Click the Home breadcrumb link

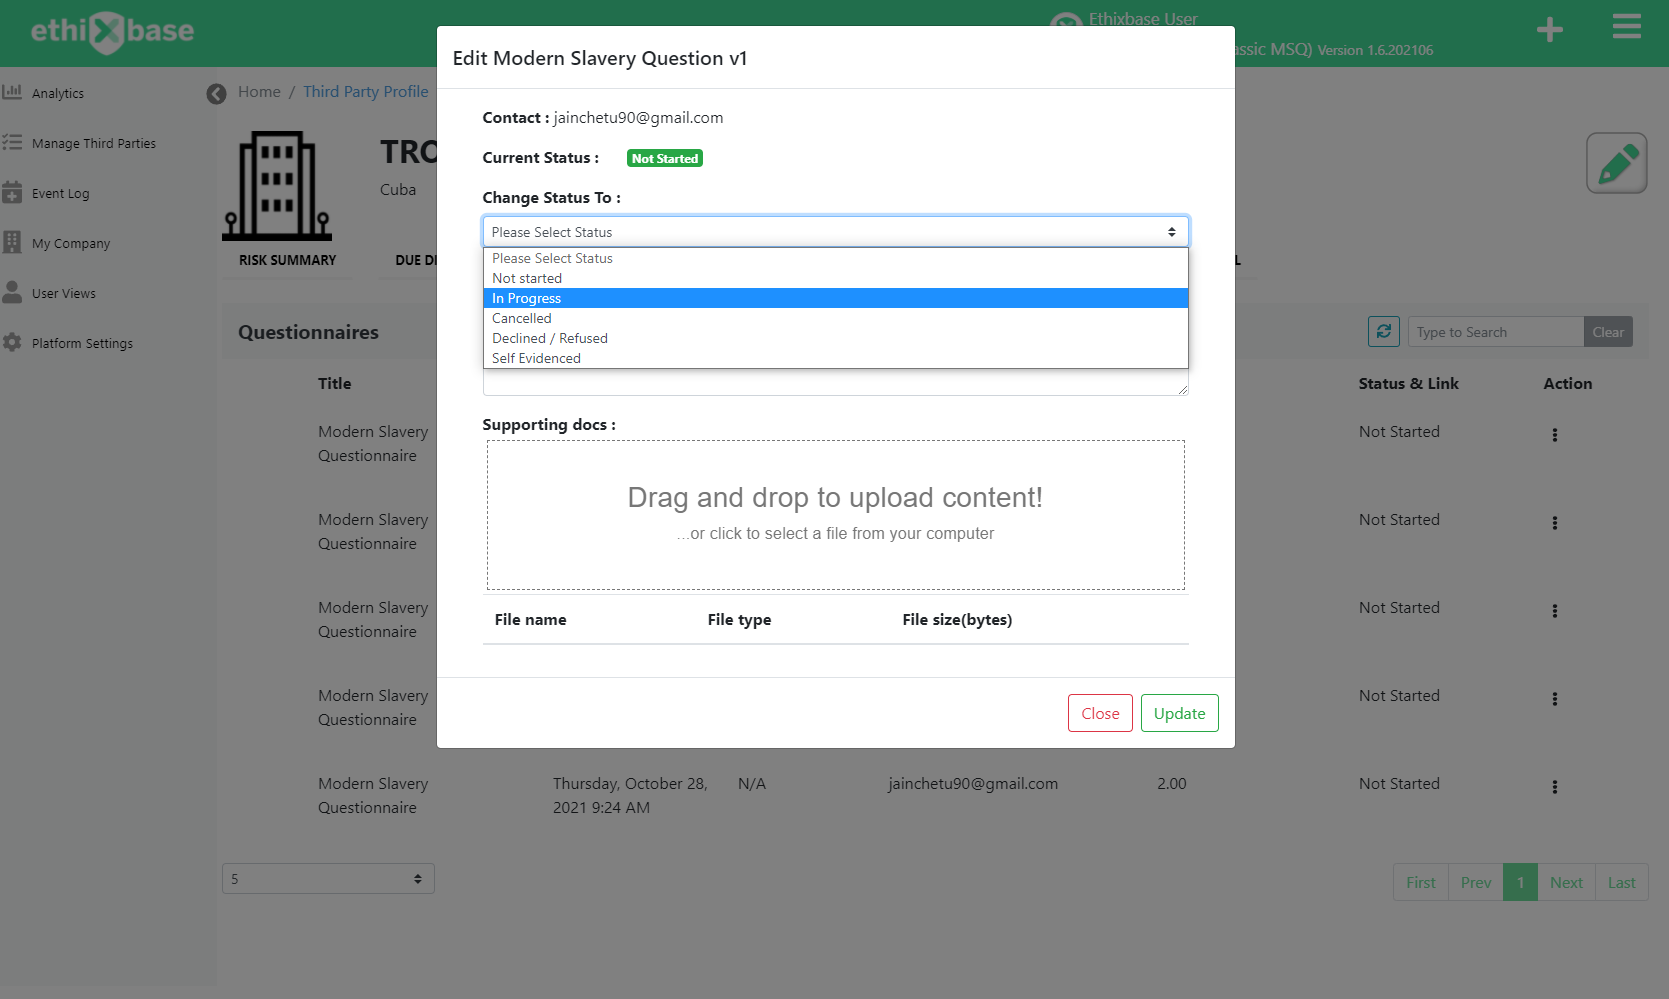[x=259, y=91]
